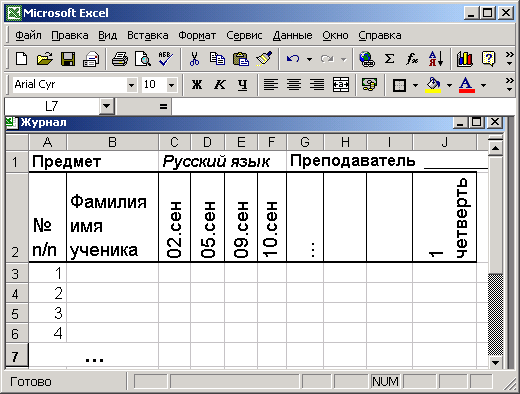Screen dimensions: 520x394
Task: Open the Окно menu
Action: [x=335, y=35]
